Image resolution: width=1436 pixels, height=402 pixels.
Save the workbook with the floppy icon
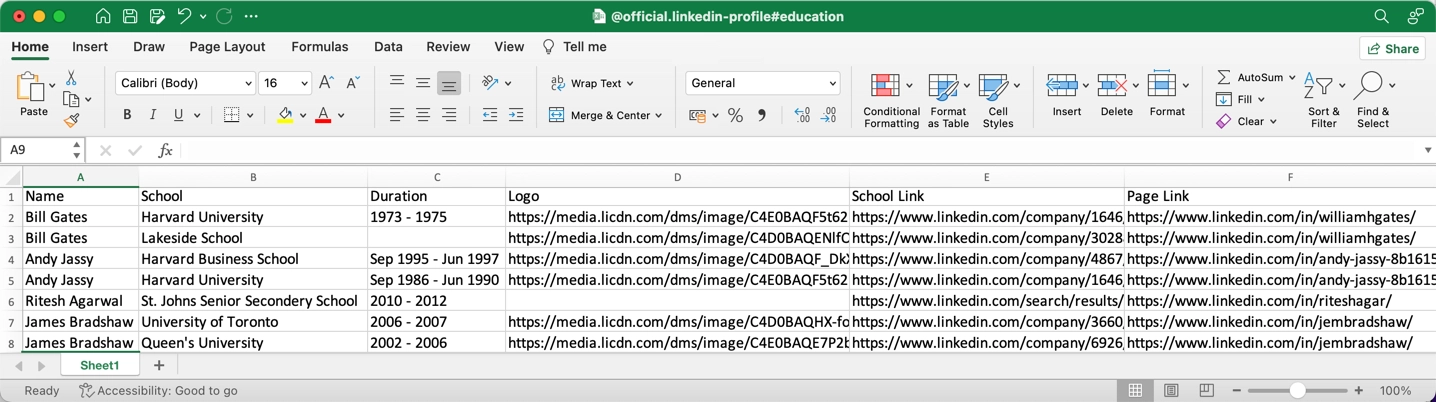130,16
